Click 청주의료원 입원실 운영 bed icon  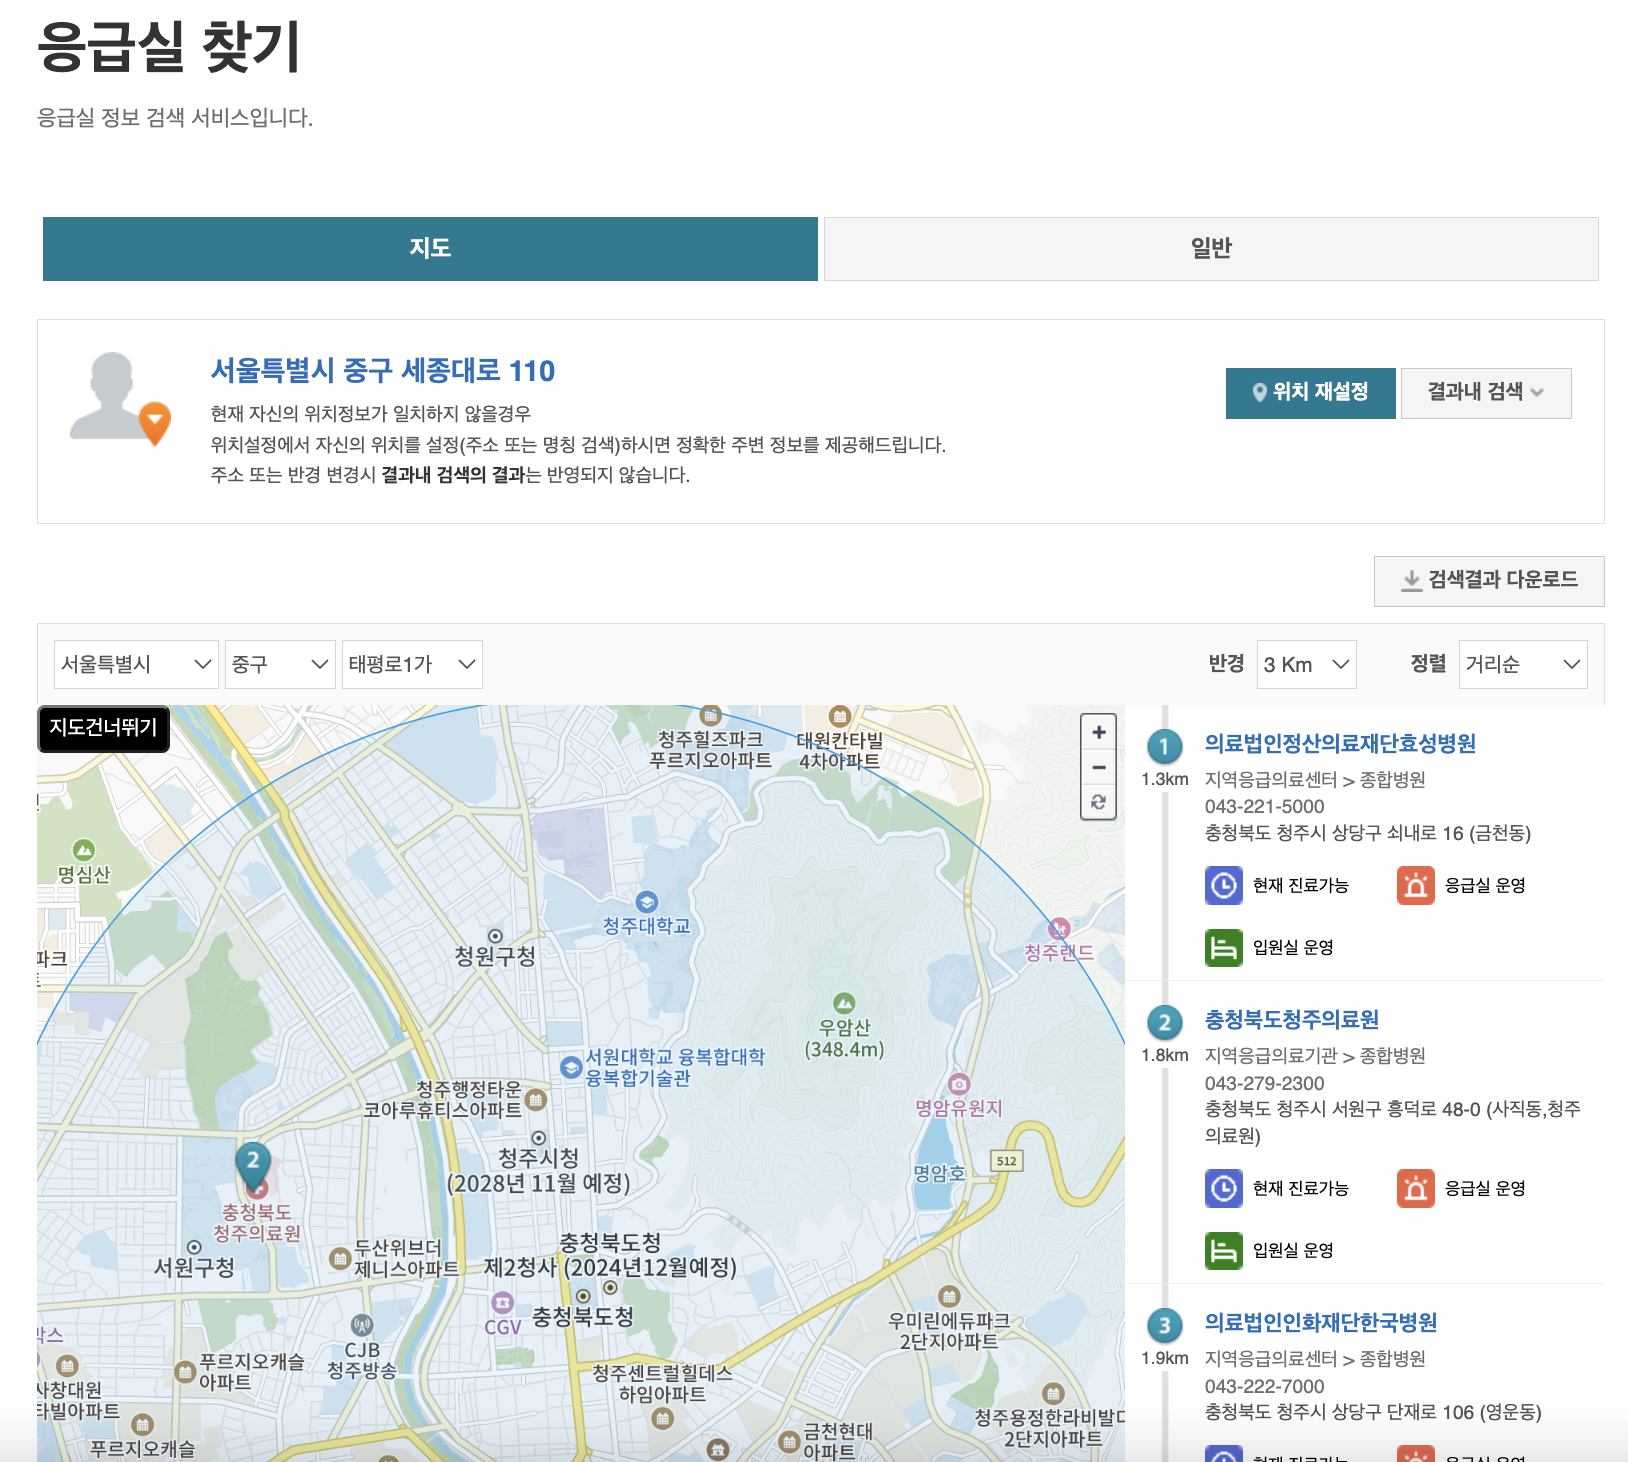1223,1251
